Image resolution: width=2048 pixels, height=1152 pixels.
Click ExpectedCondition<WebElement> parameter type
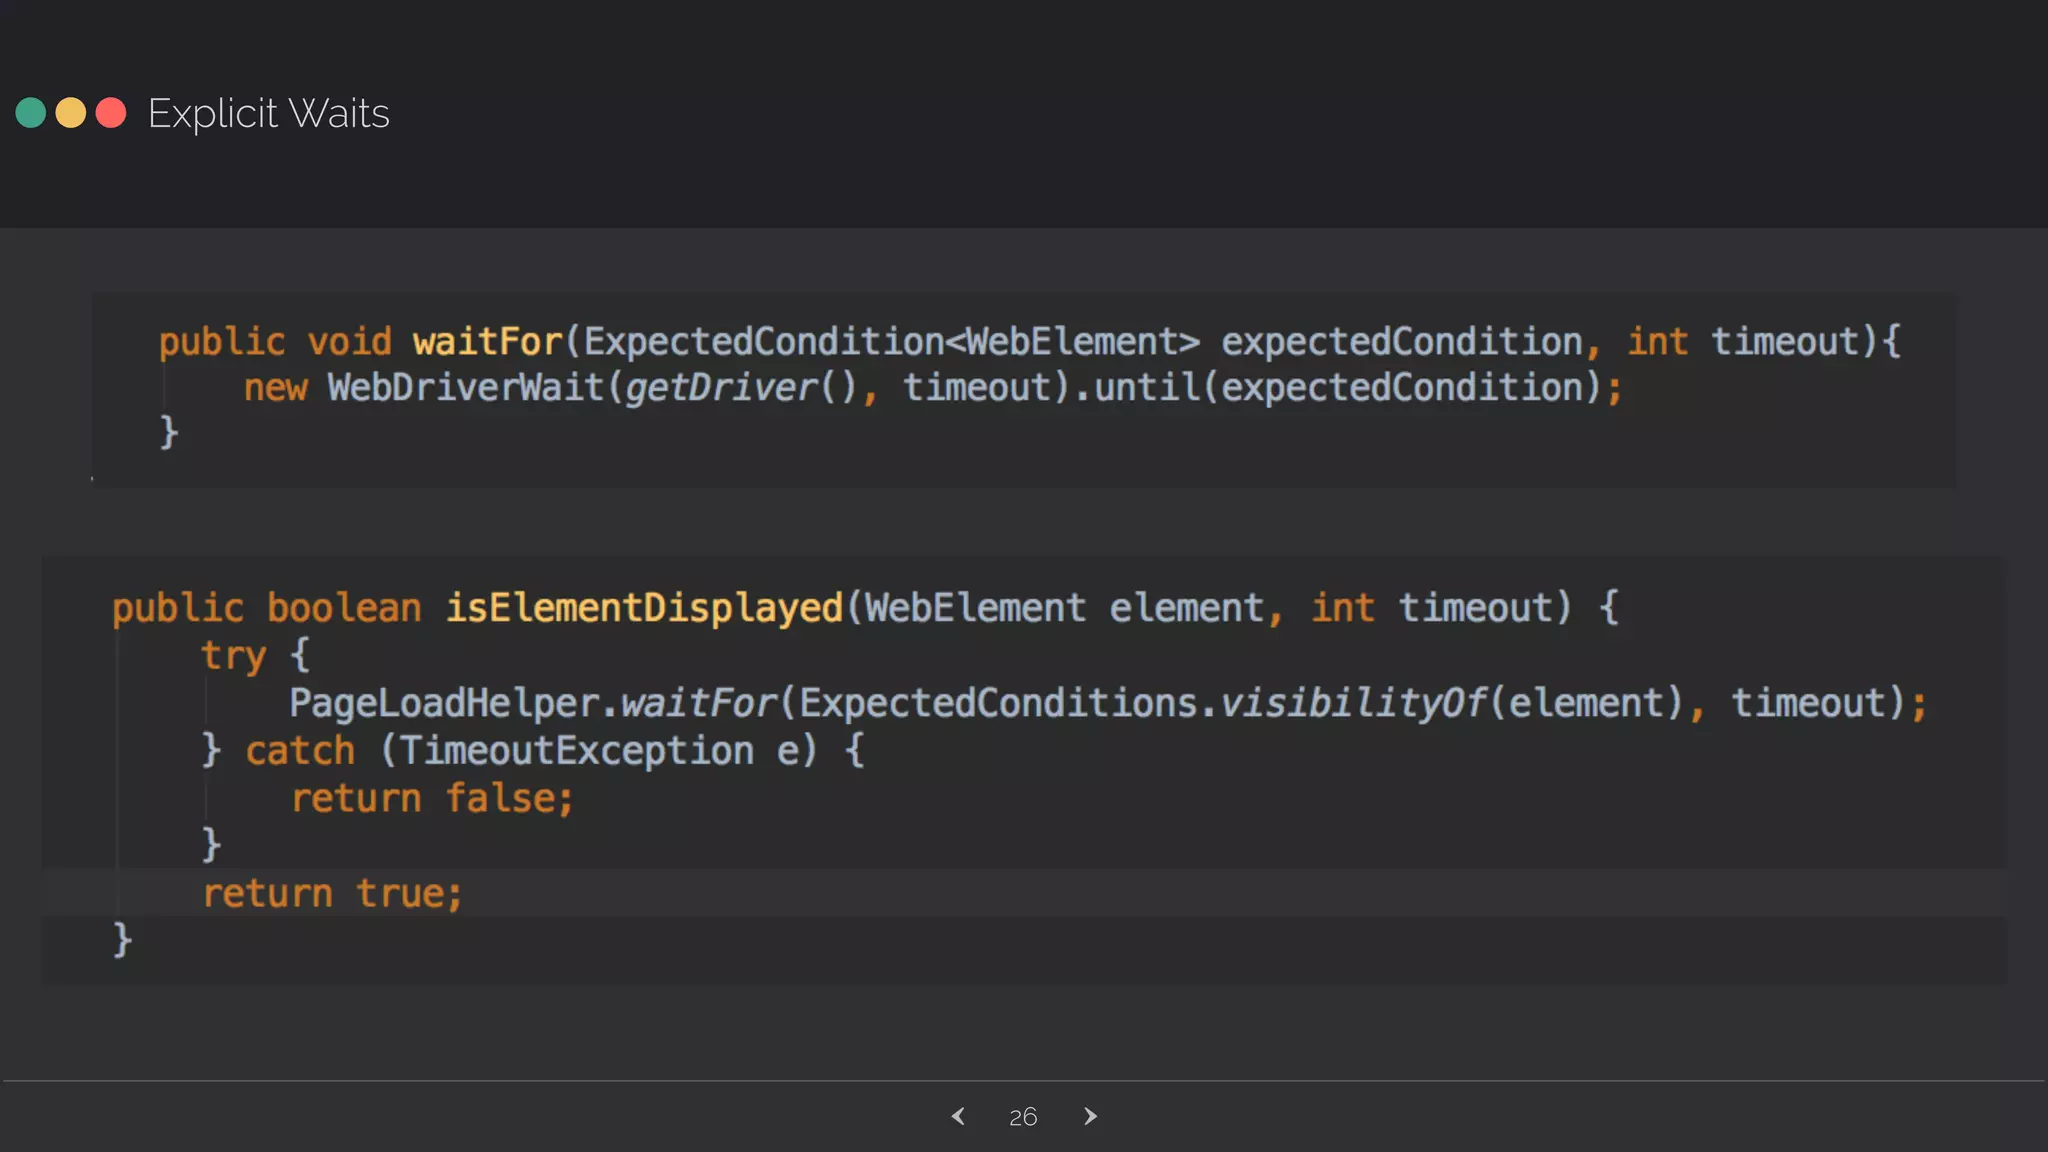click(891, 342)
